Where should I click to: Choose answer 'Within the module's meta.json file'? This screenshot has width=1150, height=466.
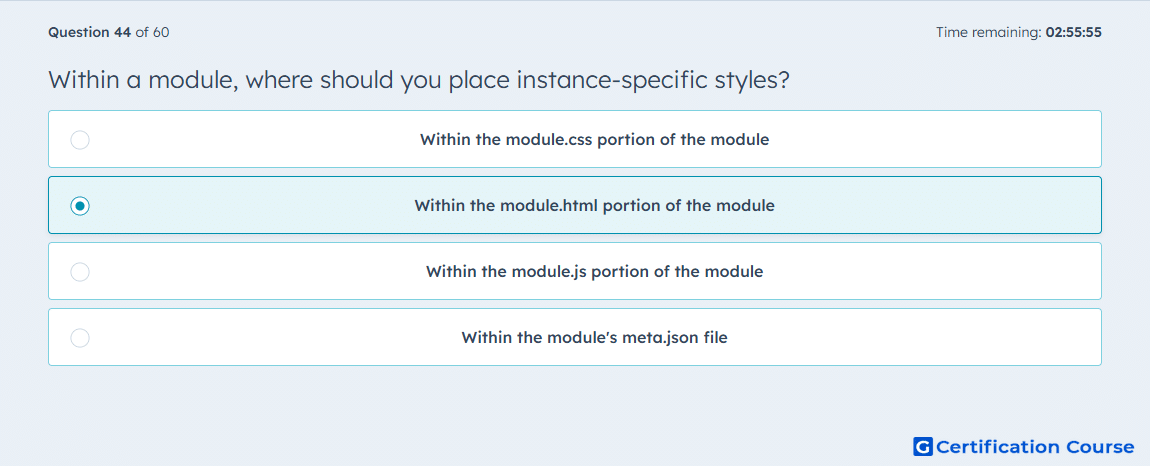tap(594, 338)
